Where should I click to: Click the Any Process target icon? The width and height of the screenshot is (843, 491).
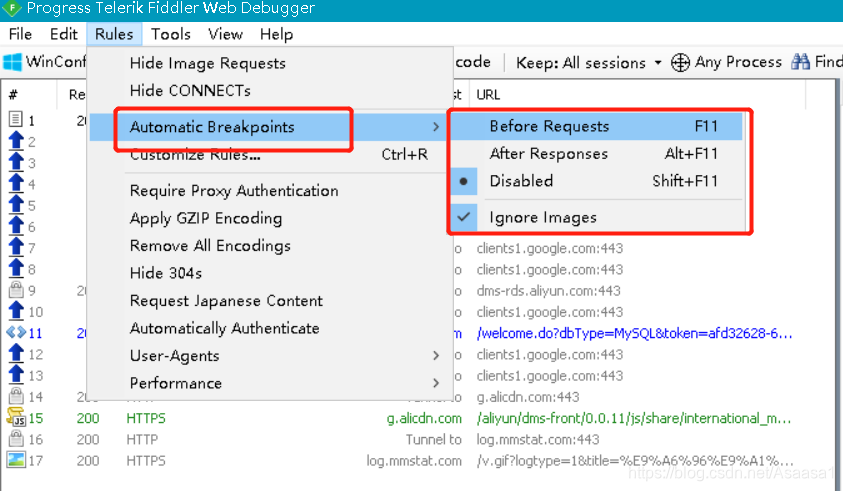(680, 62)
